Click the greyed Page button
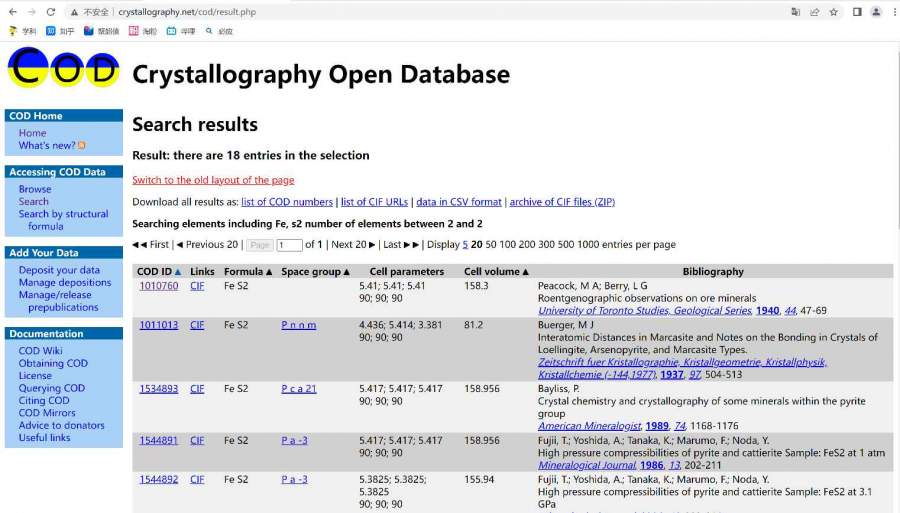Image resolution: width=900 pixels, height=513 pixels. 259,245
